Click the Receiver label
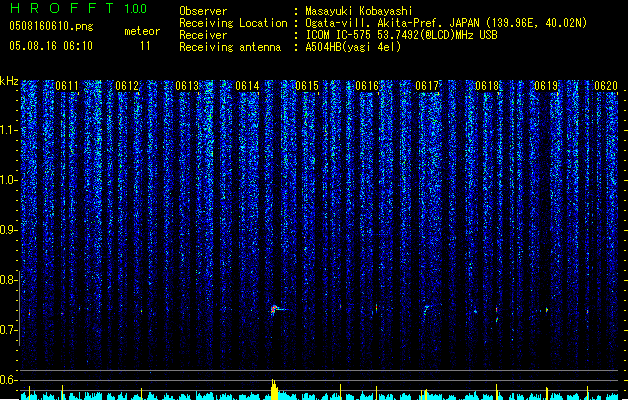The width and height of the screenshot is (629, 400). 203,35
